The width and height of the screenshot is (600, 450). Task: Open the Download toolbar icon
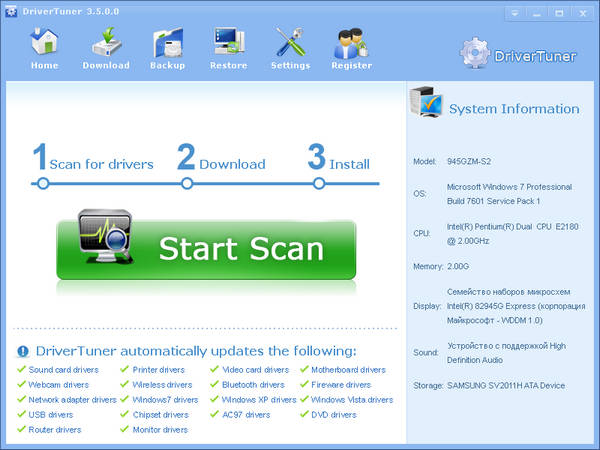click(x=105, y=44)
